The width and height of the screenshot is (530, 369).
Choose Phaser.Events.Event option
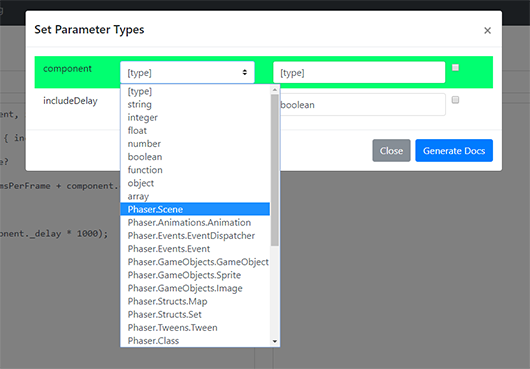195,249
